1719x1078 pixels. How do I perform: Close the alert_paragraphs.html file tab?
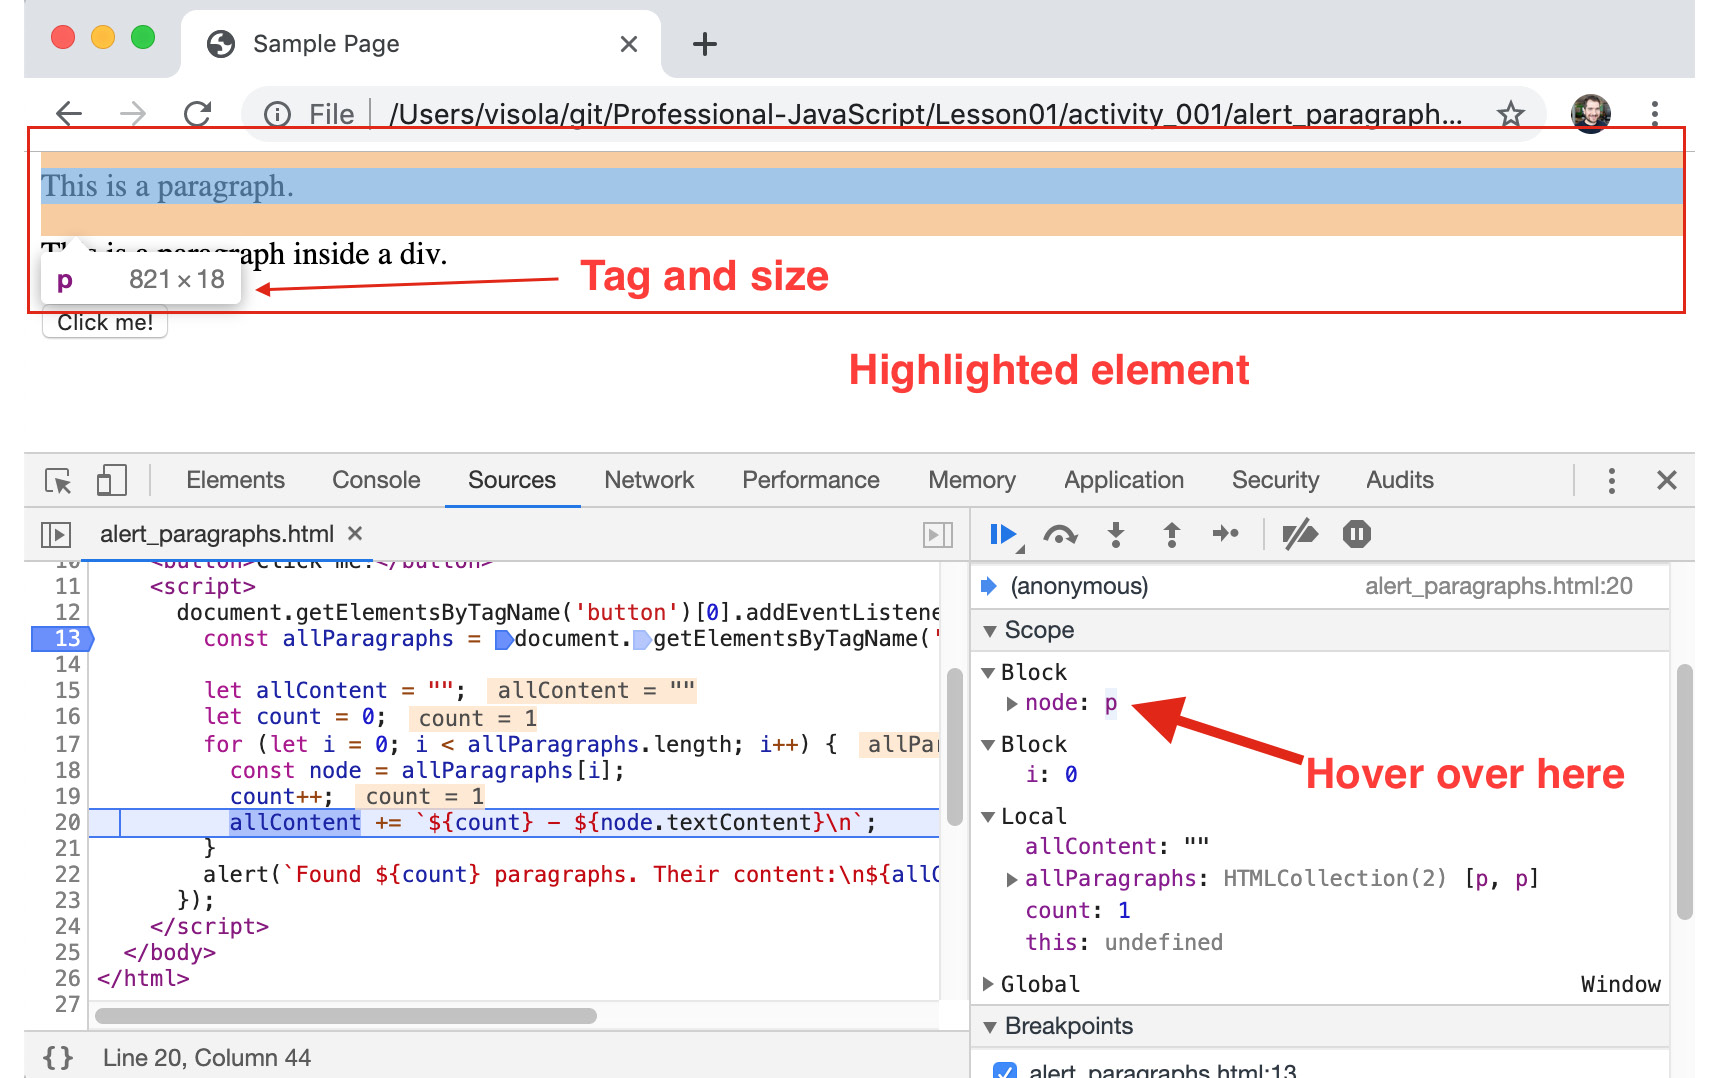pyautogui.click(x=355, y=533)
